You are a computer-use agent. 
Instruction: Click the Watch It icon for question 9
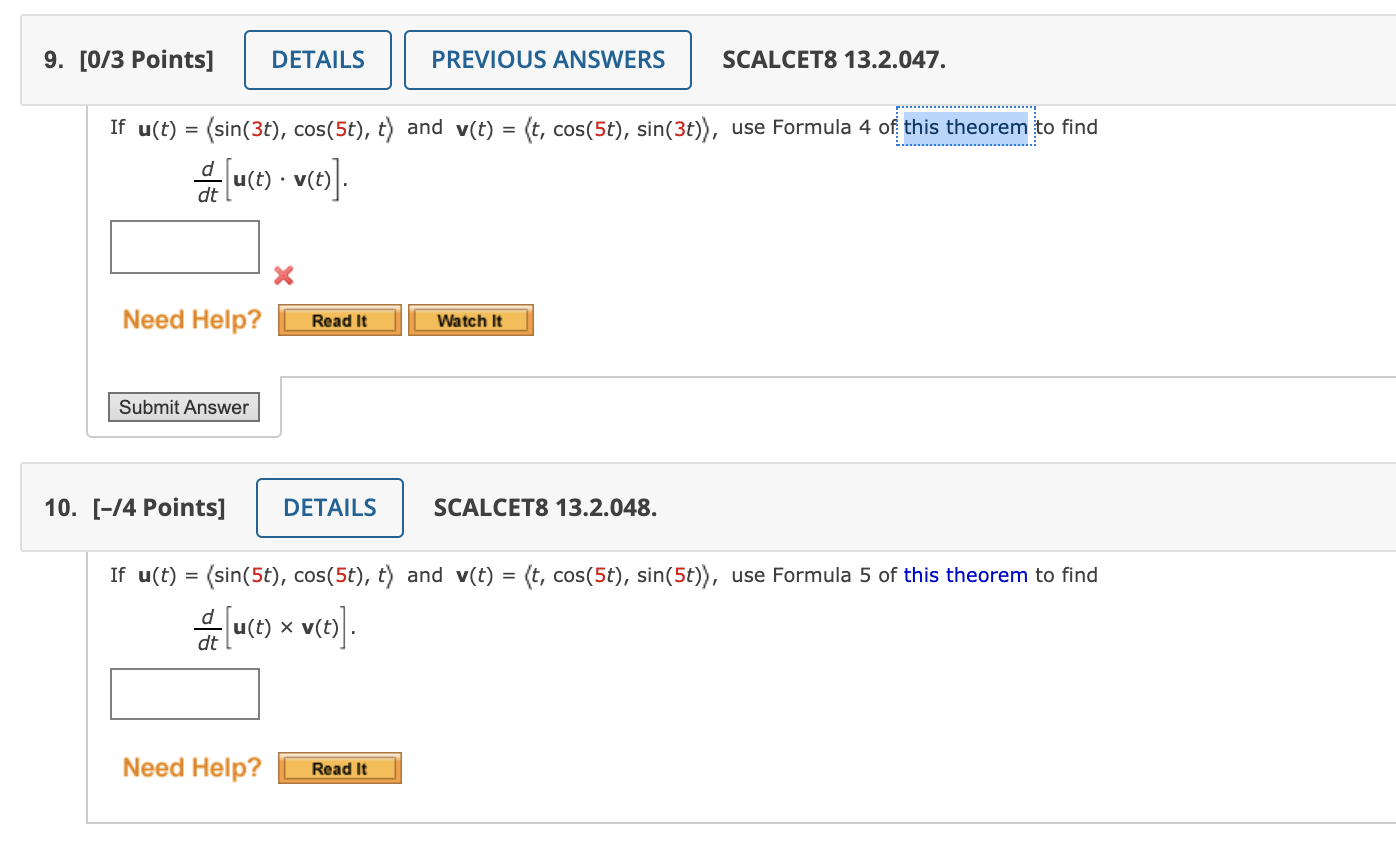470,320
